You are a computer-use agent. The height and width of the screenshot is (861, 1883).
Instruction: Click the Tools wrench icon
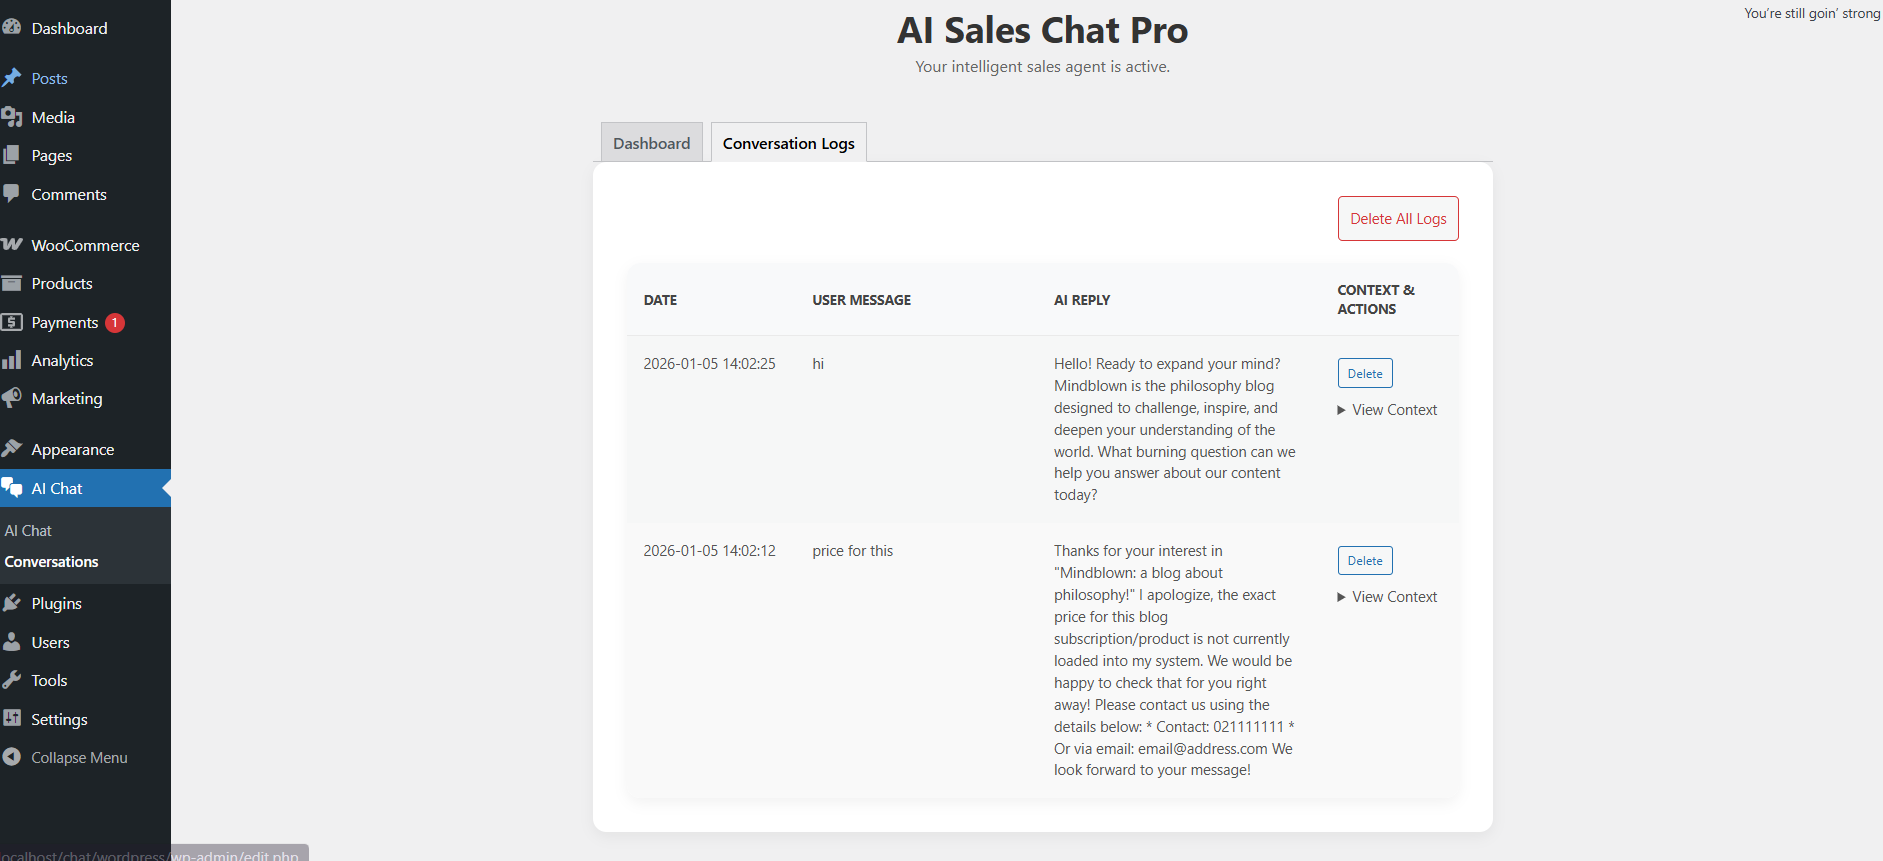pos(14,680)
